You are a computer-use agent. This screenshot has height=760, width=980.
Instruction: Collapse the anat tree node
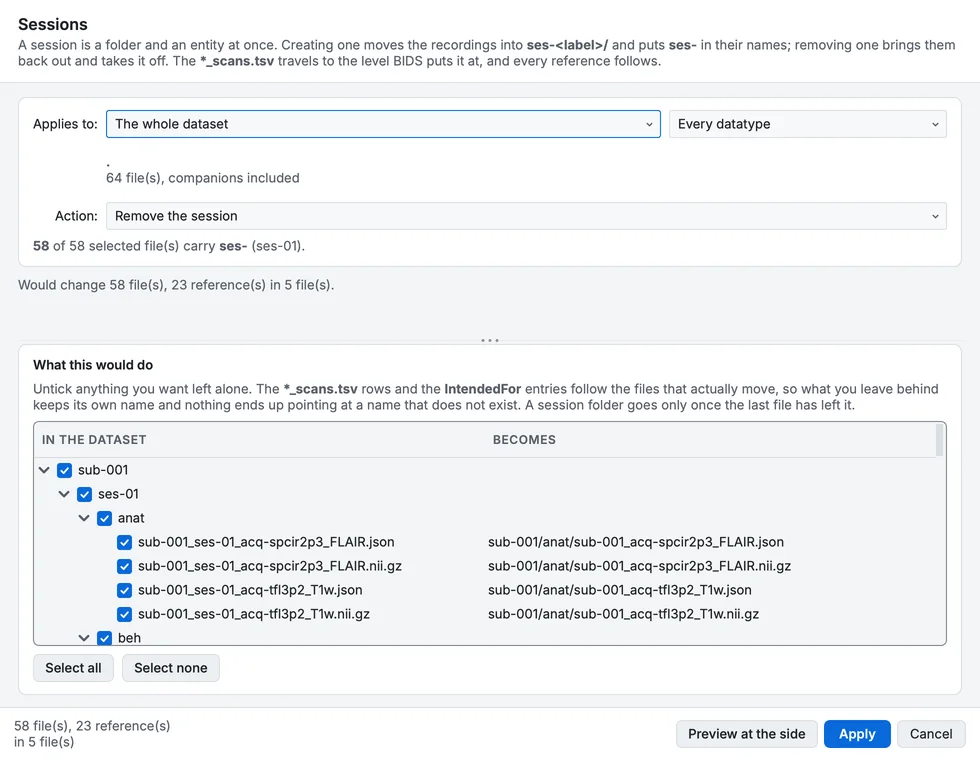pyautogui.click(x=84, y=518)
